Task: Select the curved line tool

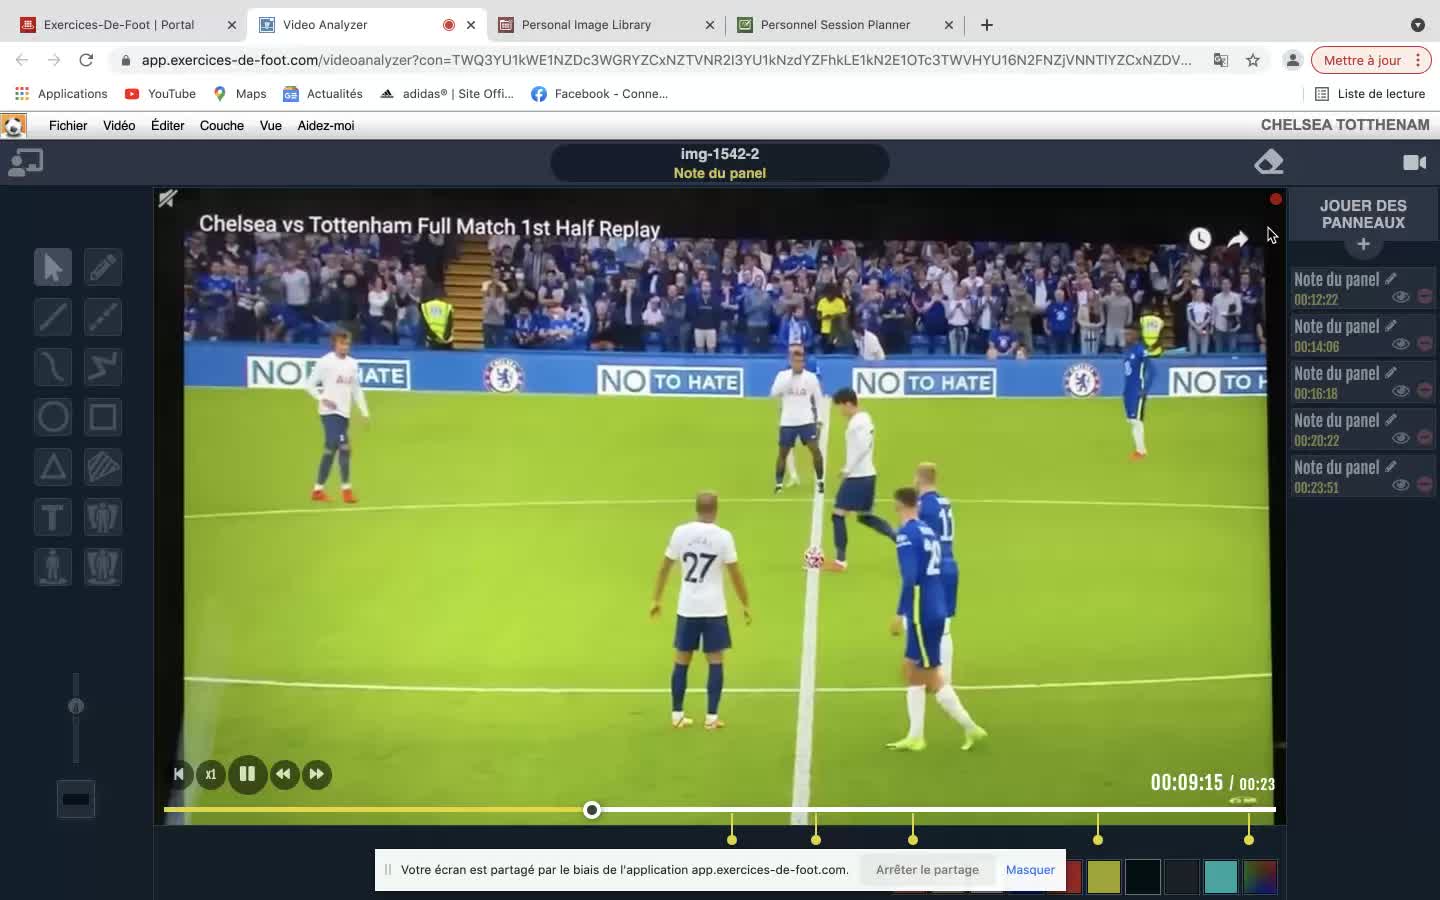Action: pyautogui.click(x=53, y=367)
